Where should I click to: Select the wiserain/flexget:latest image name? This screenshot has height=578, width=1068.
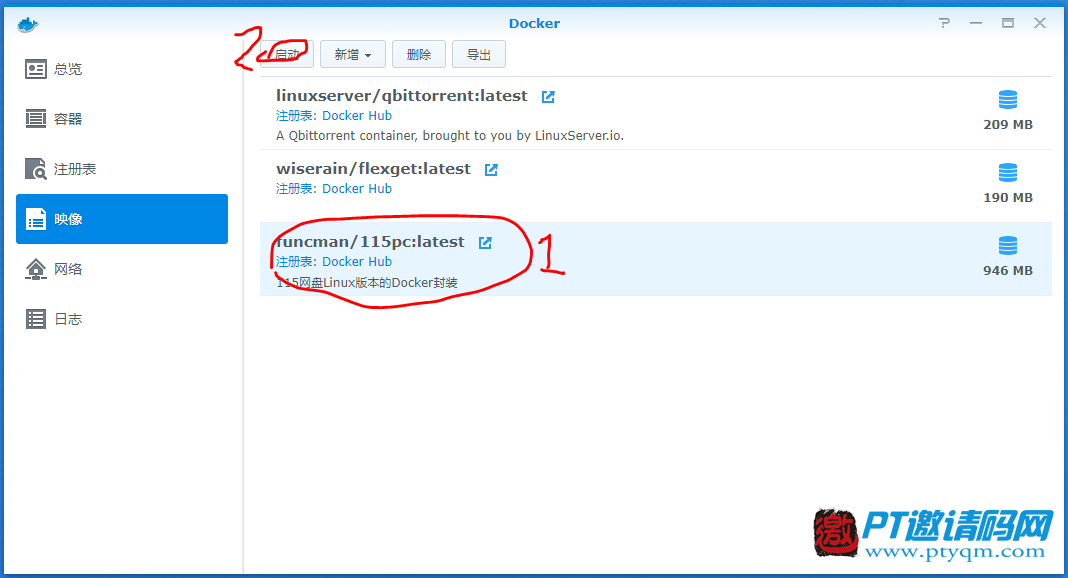pyautogui.click(x=373, y=169)
